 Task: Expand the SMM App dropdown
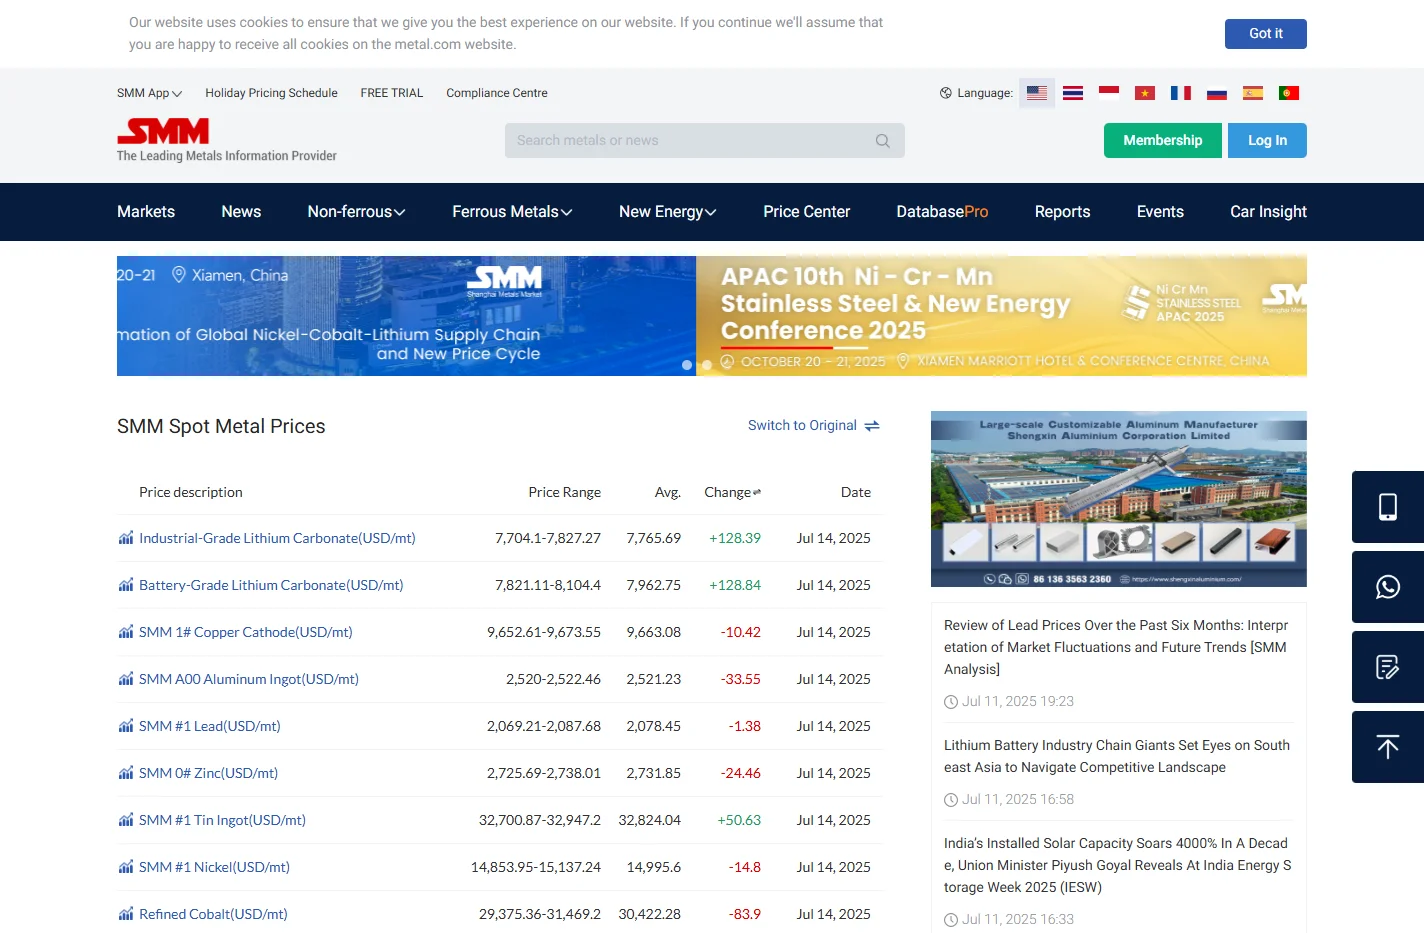point(149,93)
